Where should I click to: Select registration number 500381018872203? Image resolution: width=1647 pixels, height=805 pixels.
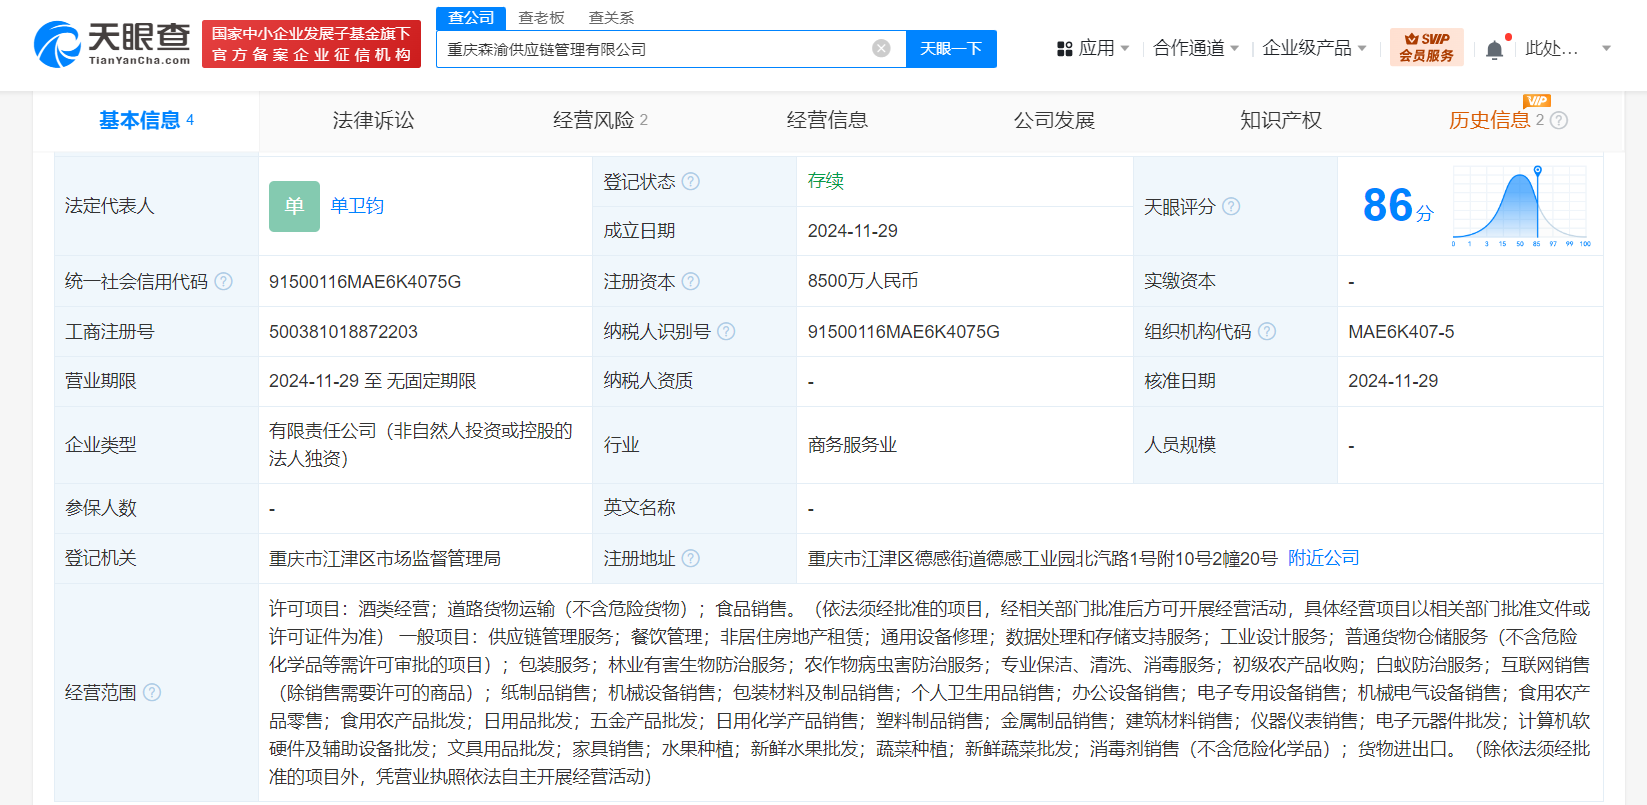click(343, 332)
